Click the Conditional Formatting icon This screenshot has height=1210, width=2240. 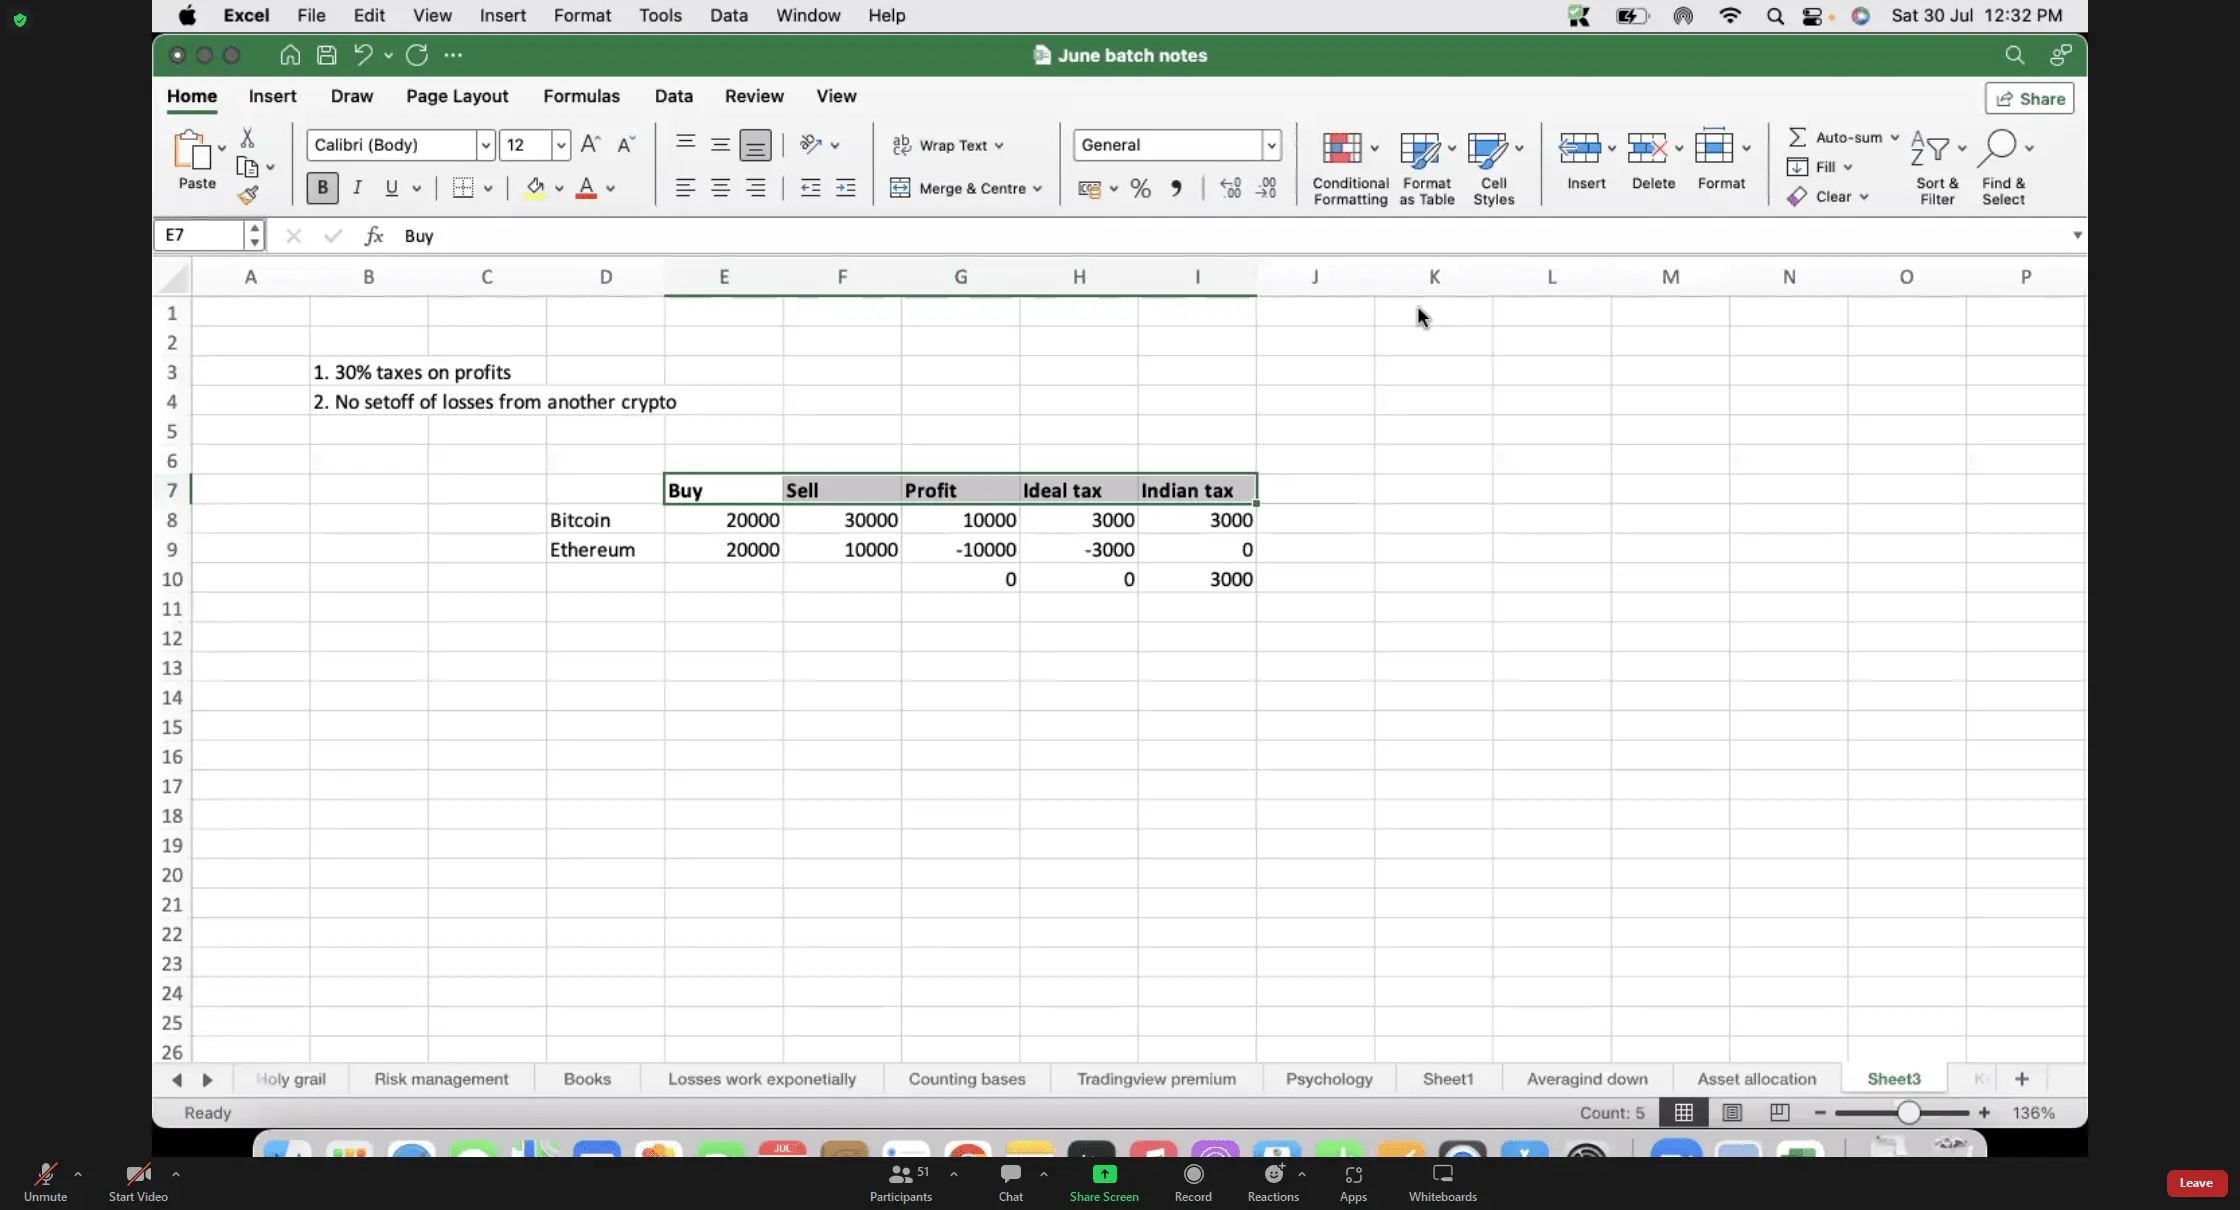coord(1342,149)
